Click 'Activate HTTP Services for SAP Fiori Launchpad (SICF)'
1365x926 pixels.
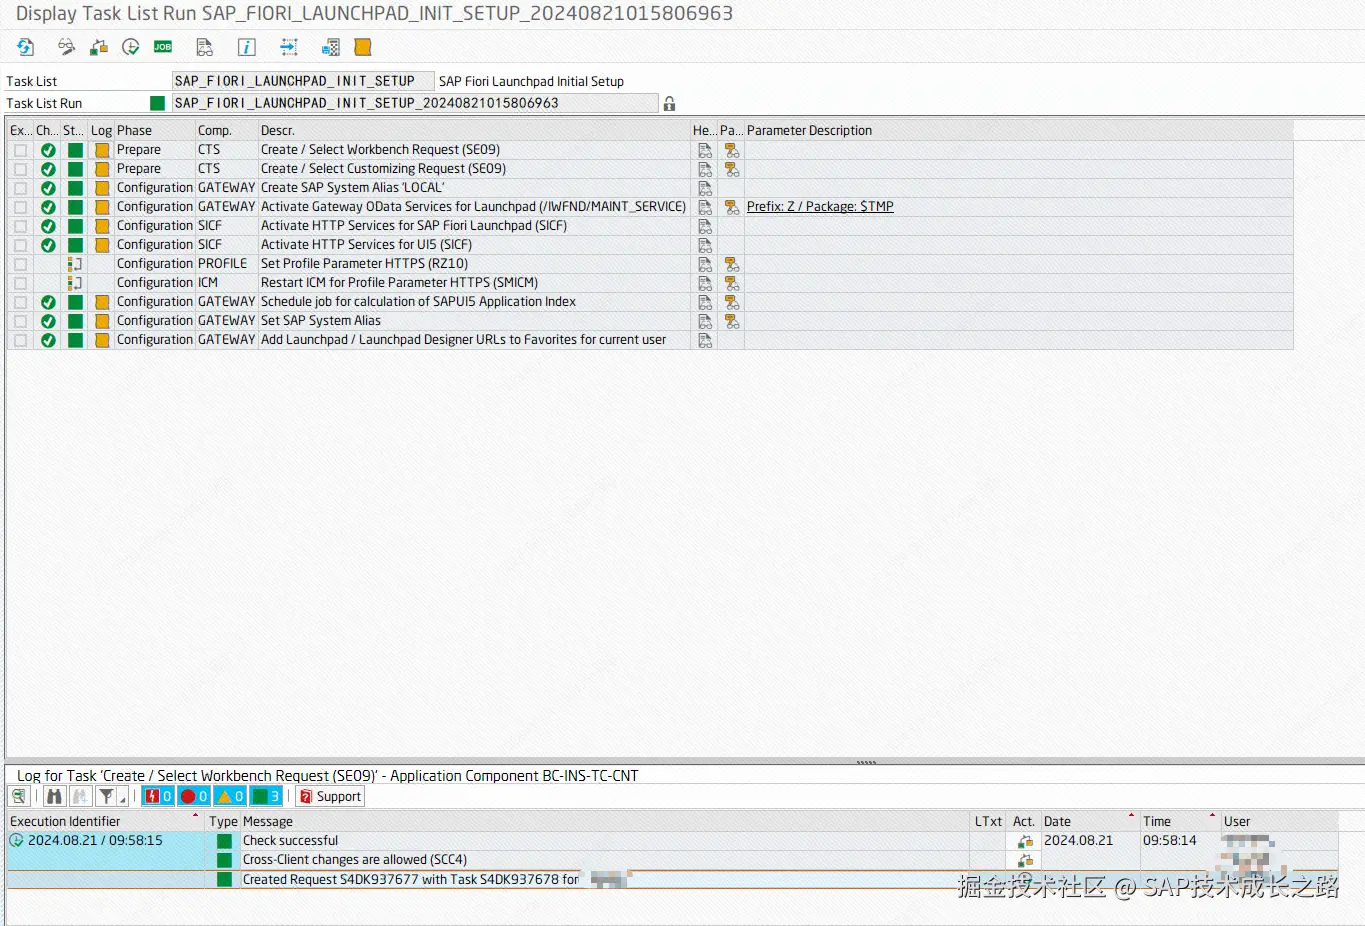pyautogui.click(x=414, y=226)
